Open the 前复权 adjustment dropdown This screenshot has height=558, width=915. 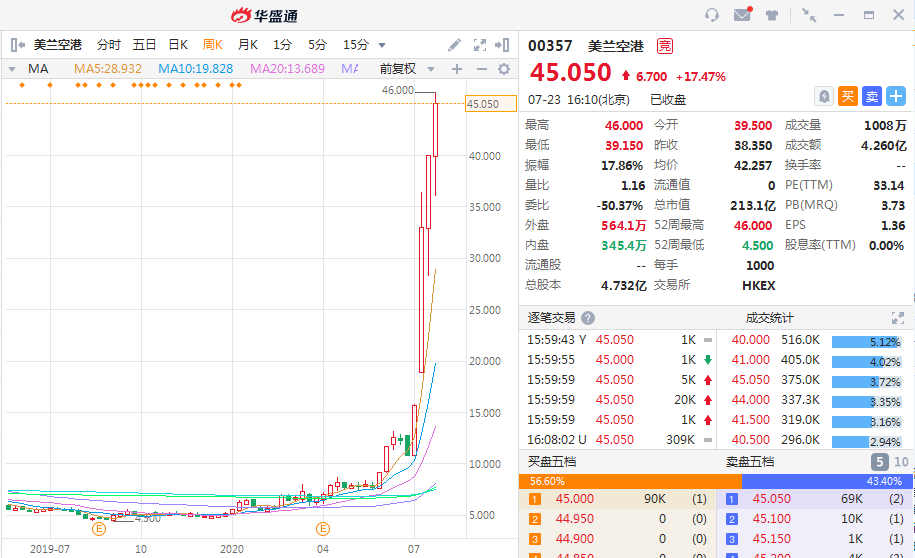click(407, 69)
